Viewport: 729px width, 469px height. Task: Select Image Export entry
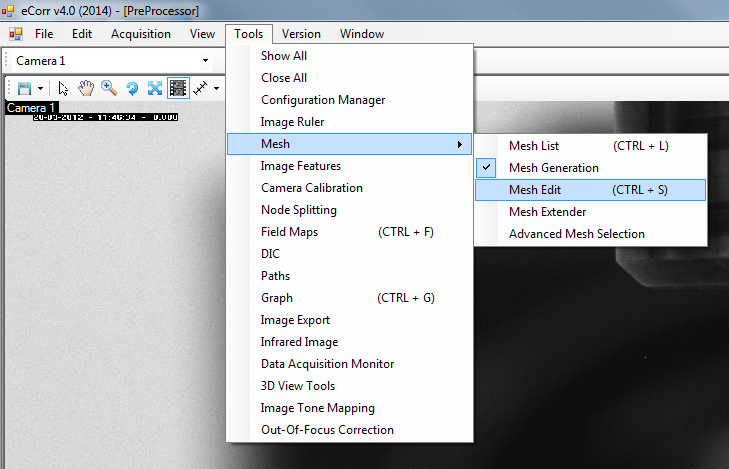pos(349,320)
